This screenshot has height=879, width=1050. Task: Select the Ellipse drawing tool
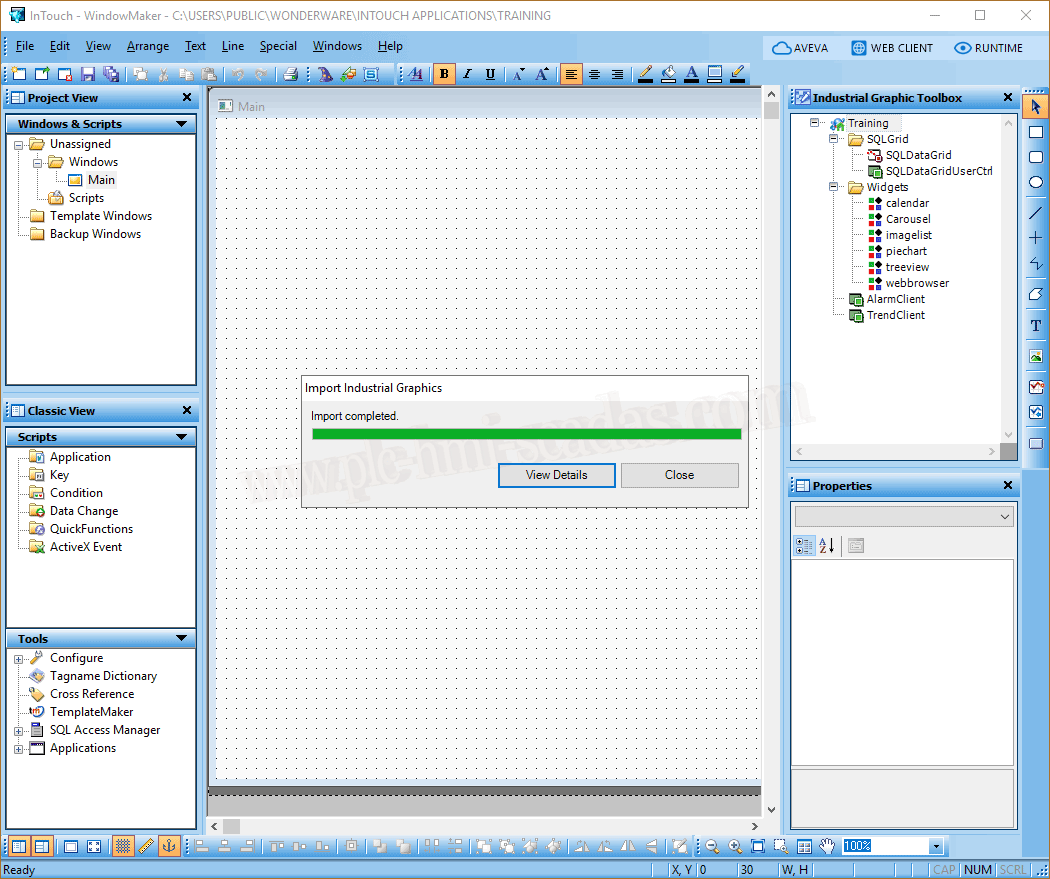click(x=1036, y=183)
